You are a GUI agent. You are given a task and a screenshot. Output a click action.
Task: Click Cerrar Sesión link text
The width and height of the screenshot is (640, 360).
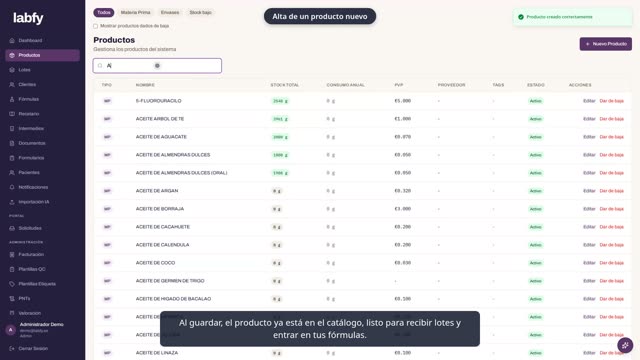33,349
